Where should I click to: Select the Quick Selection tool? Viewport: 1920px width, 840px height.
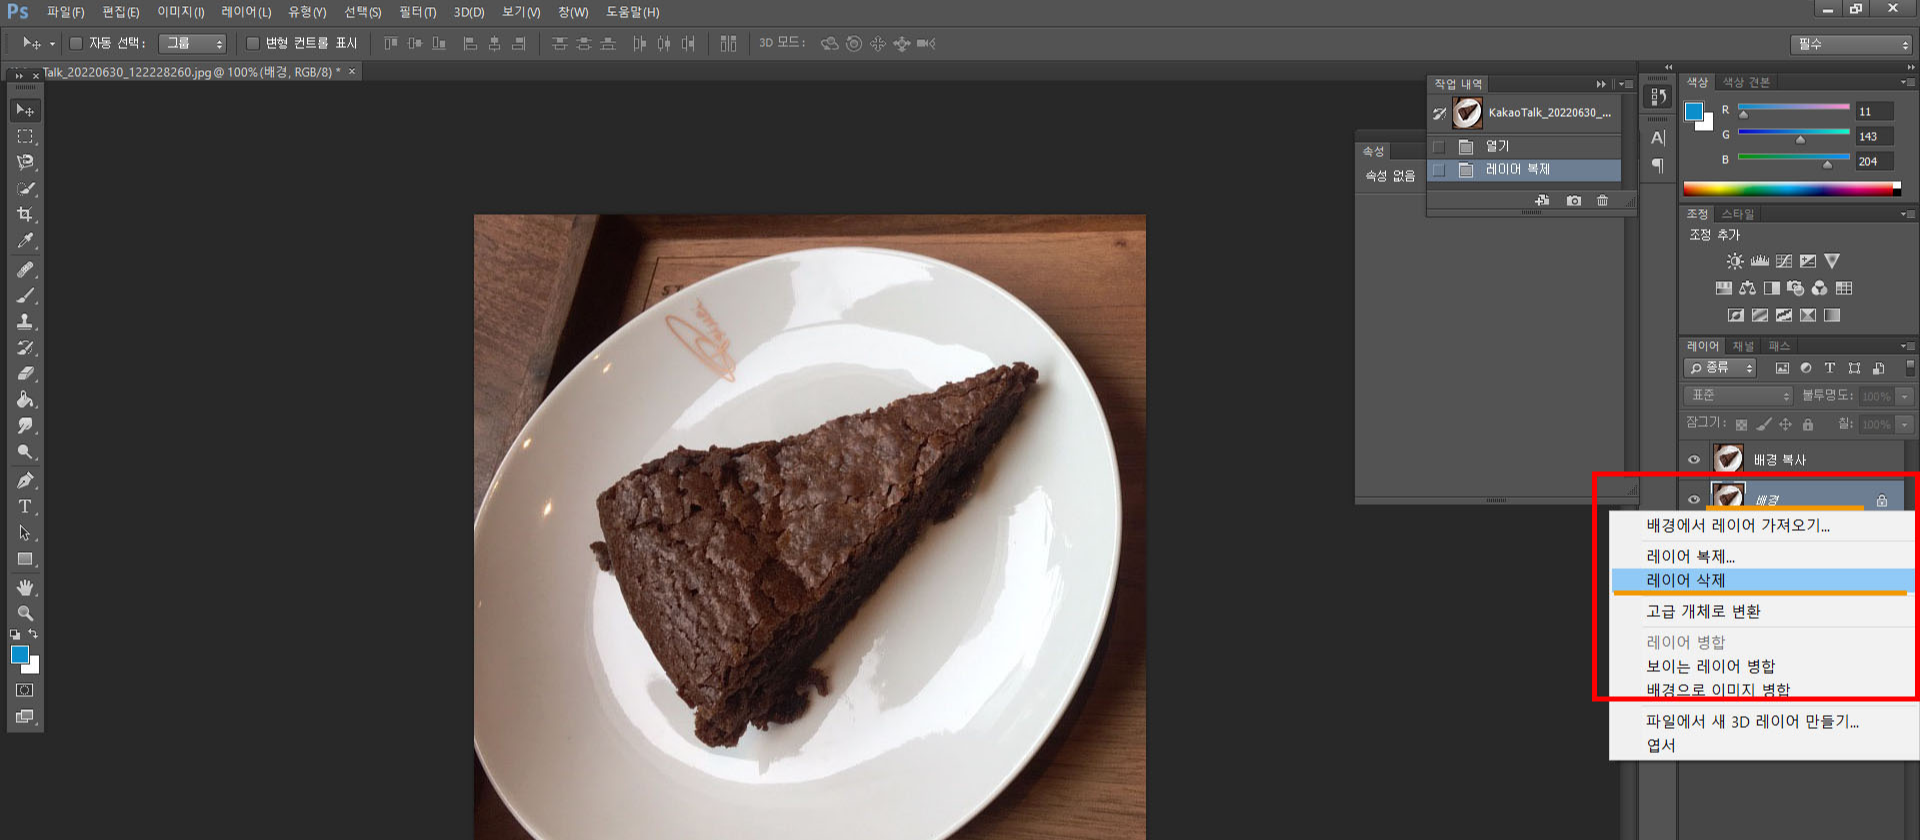click(x=25, y=188)
